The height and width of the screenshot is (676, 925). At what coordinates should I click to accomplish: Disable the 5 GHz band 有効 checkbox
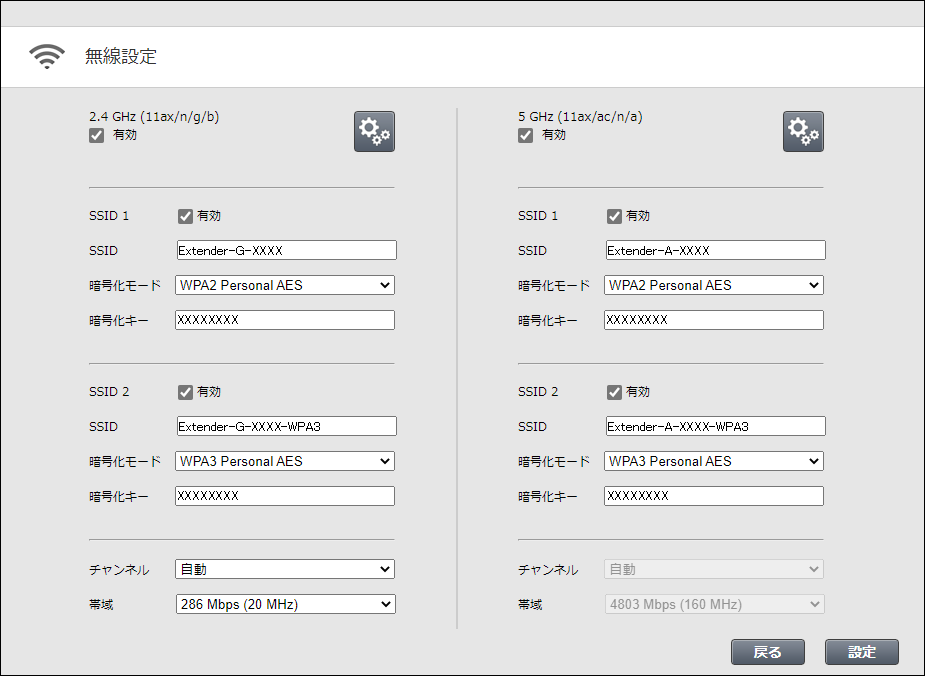[x=526, y=135]
